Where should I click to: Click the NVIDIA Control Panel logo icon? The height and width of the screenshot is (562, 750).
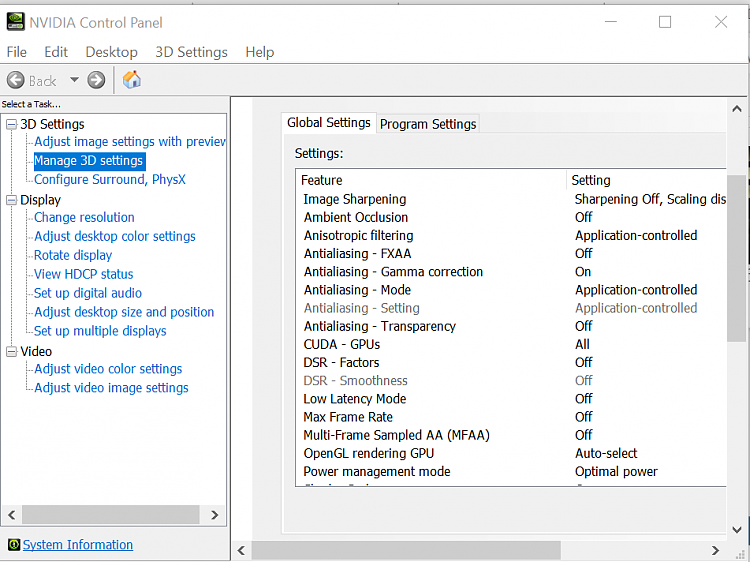pos(15,22)
